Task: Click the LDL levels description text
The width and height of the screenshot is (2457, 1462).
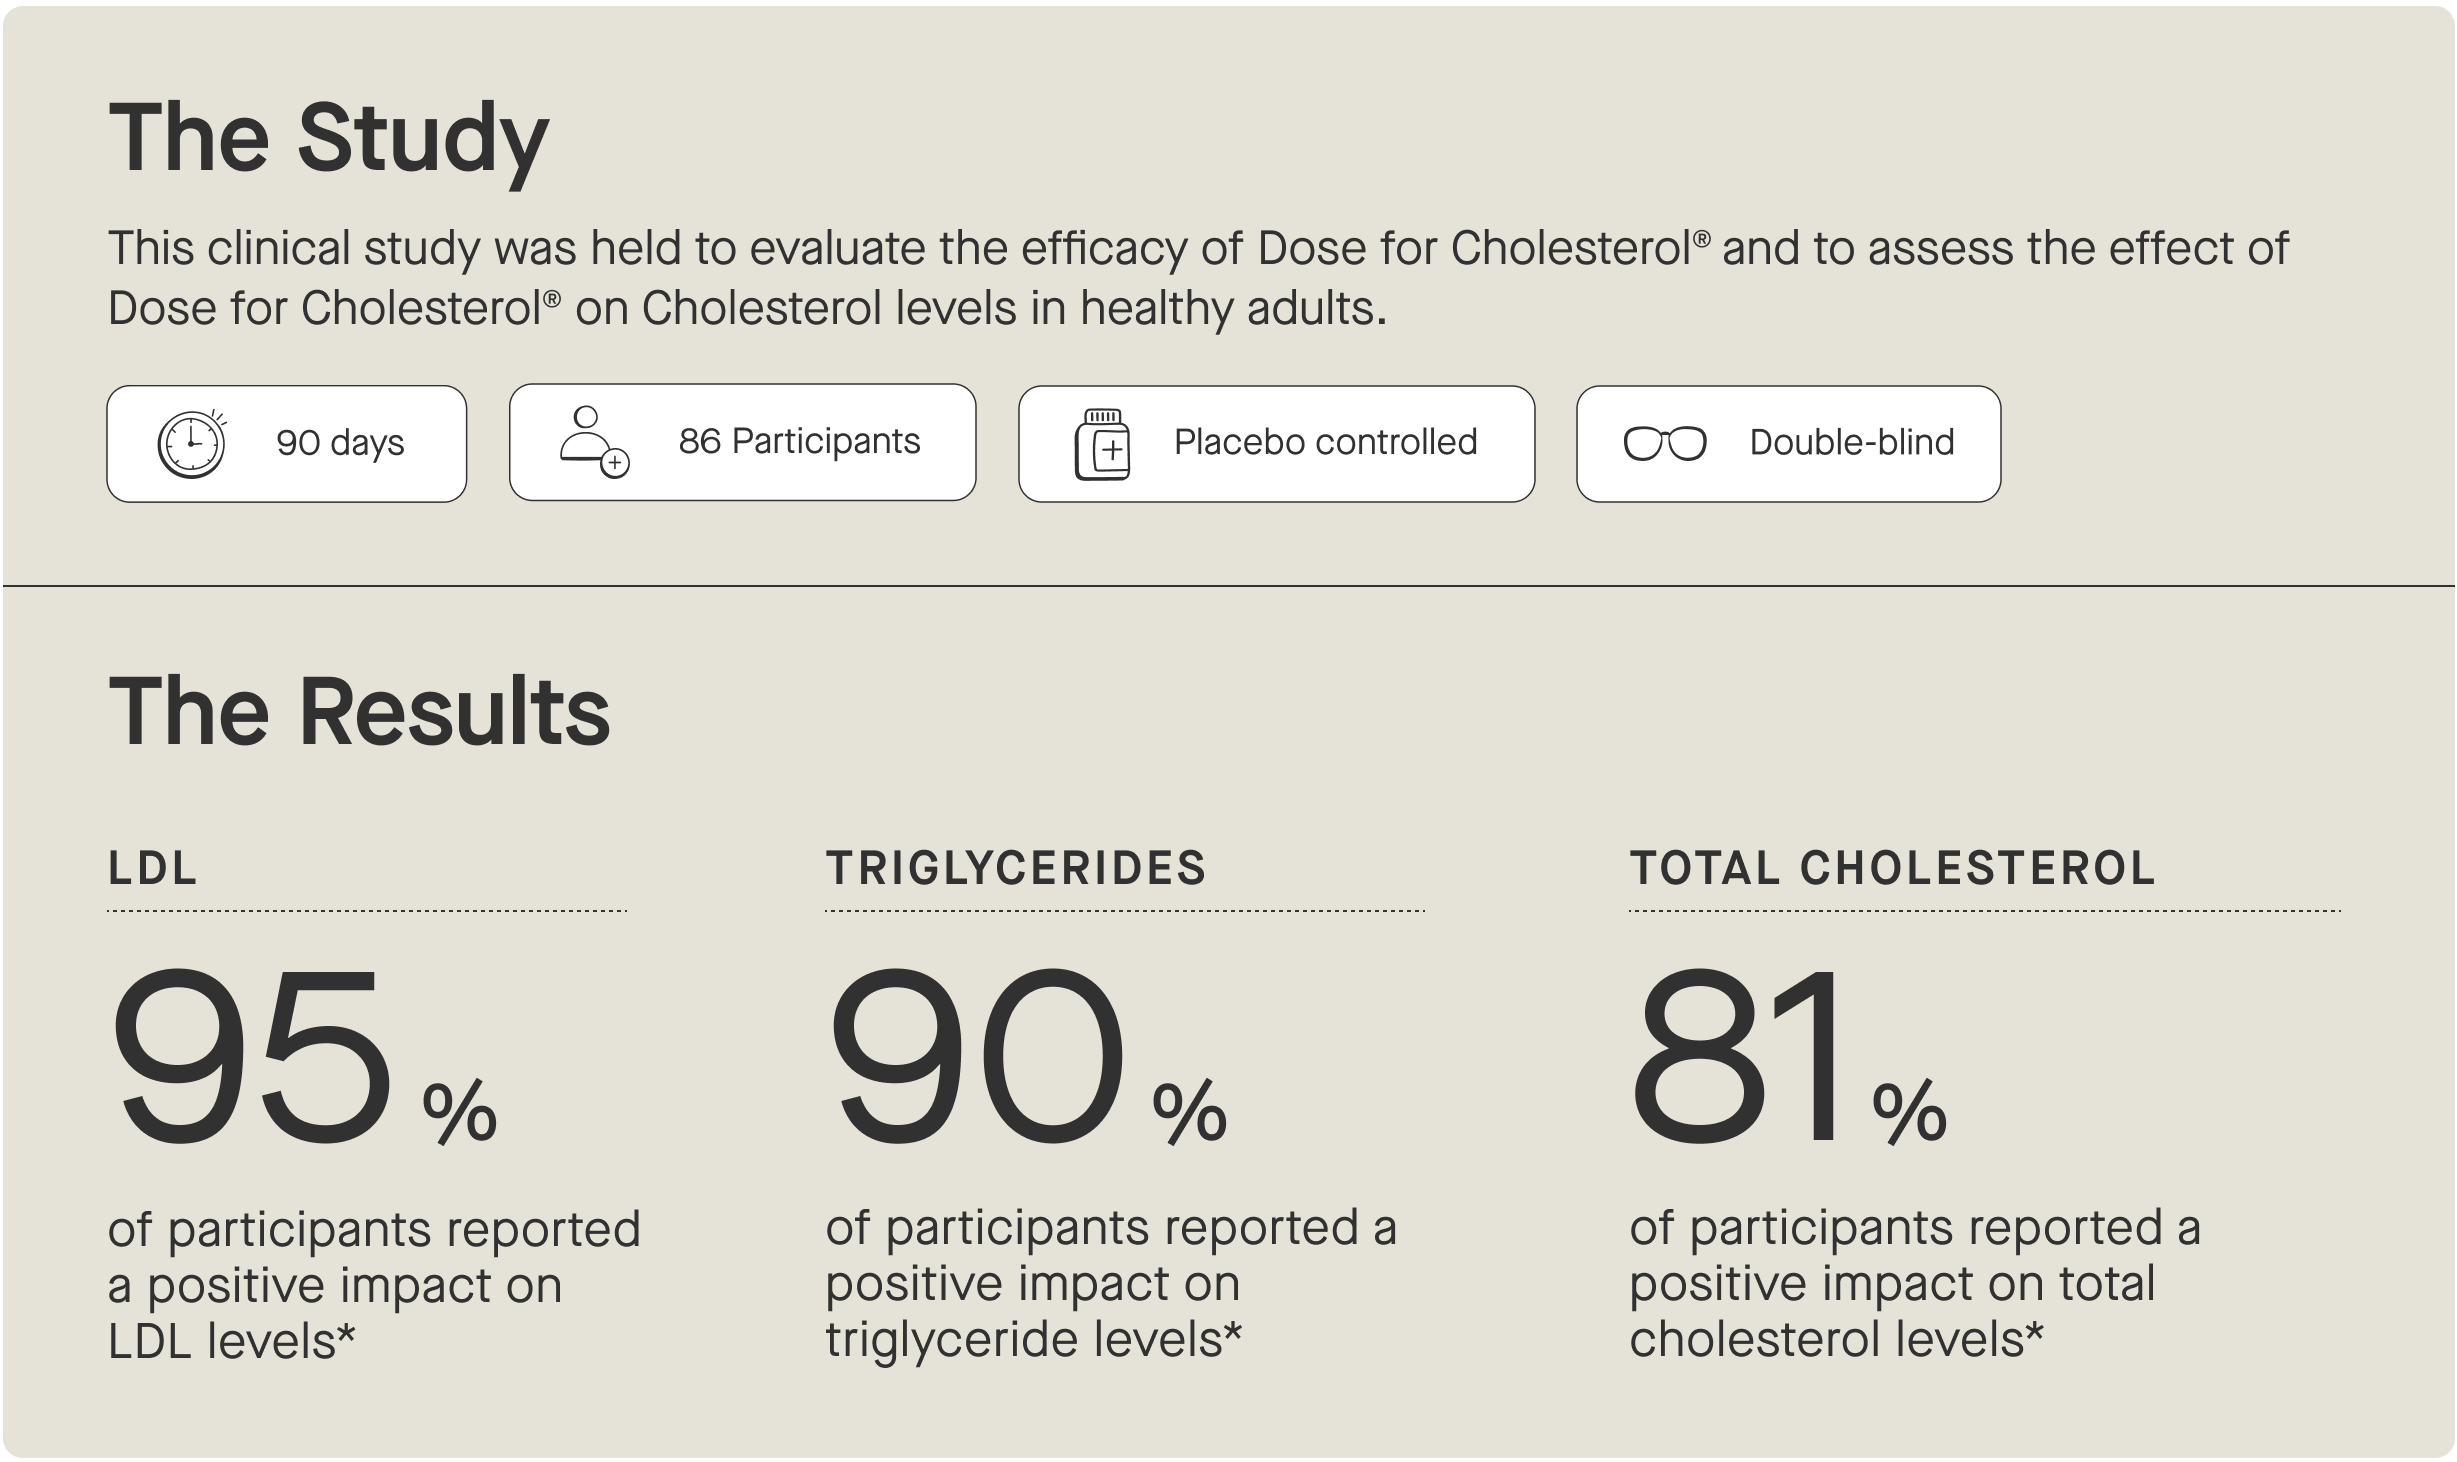Action: tap(374, 1285)
